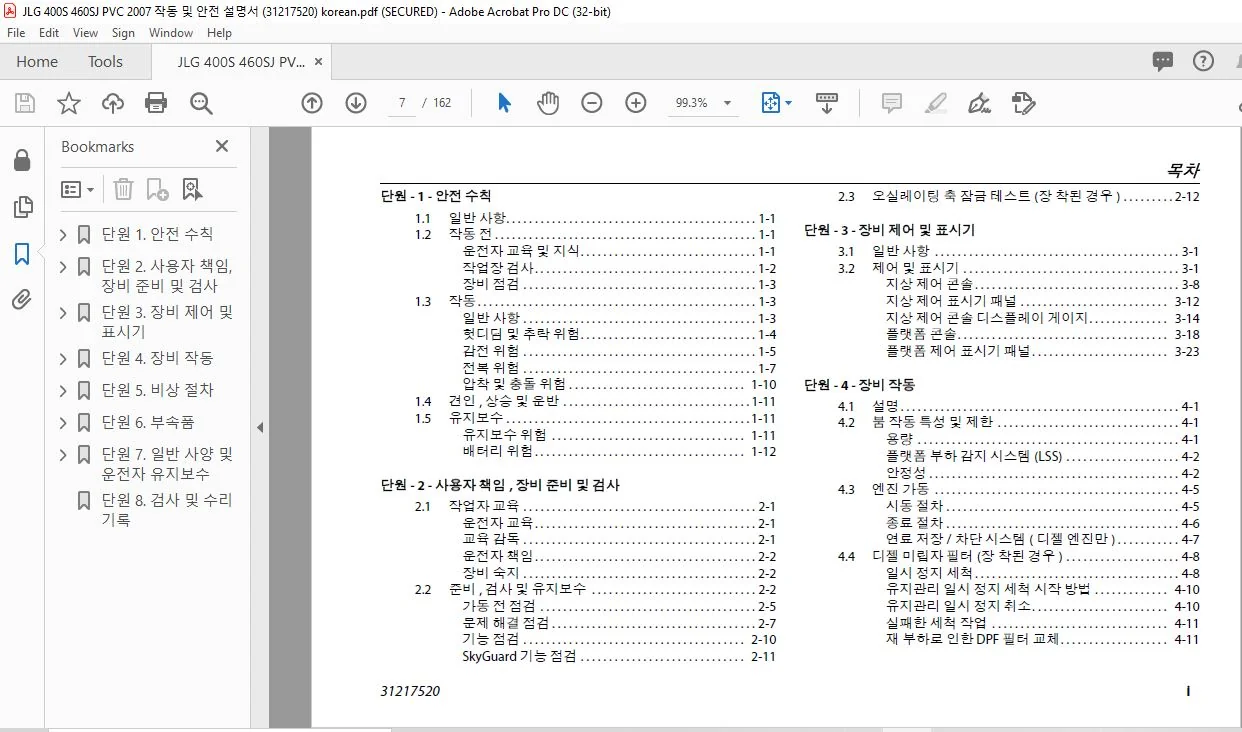Click contents entry 1.1 일반 사항

(596, 218)
